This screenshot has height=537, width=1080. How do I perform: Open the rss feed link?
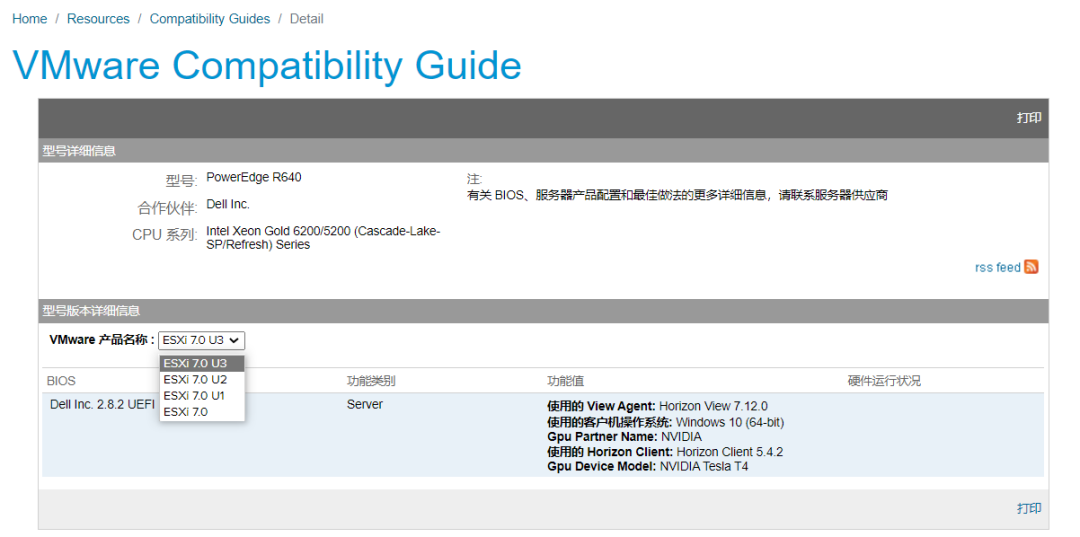[x=997, y=268]
